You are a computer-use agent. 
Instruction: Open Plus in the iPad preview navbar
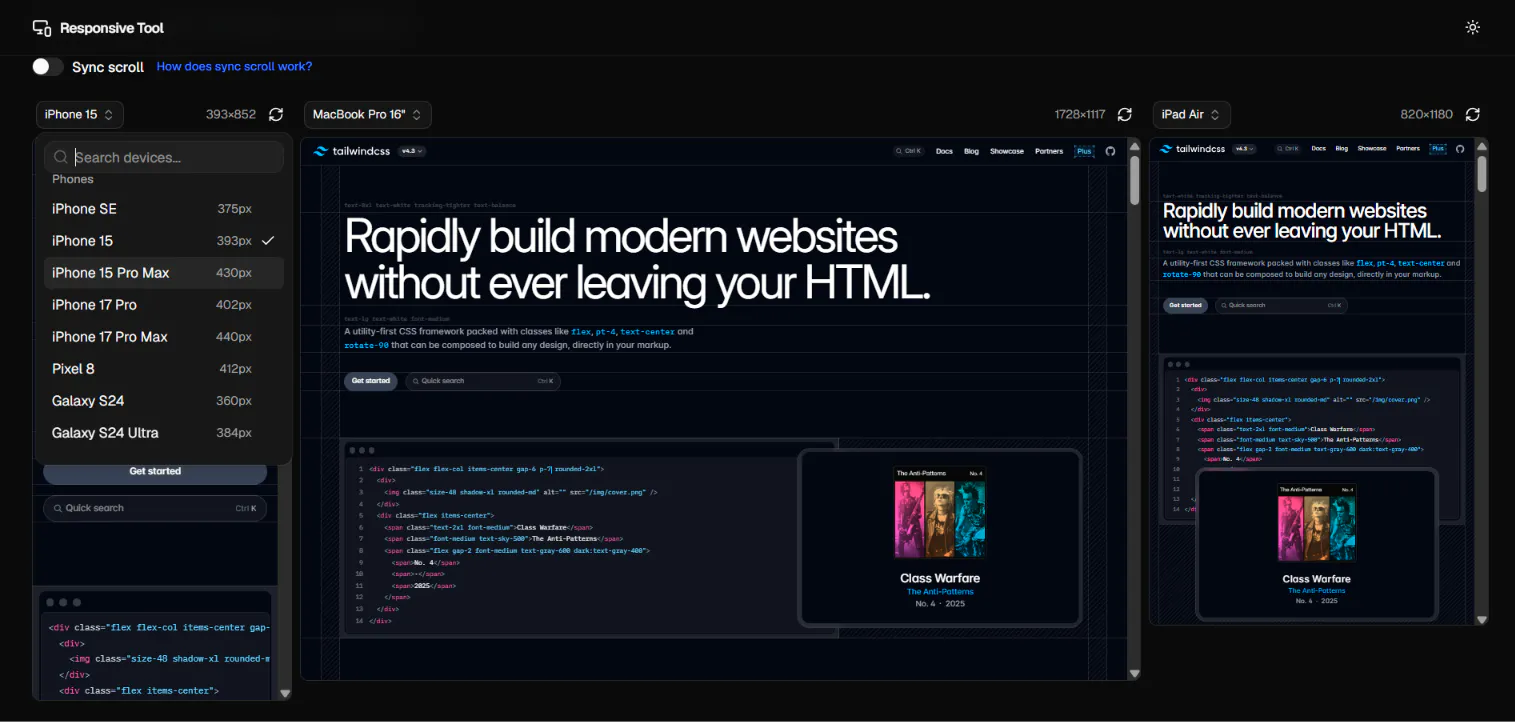point(1437,149)
